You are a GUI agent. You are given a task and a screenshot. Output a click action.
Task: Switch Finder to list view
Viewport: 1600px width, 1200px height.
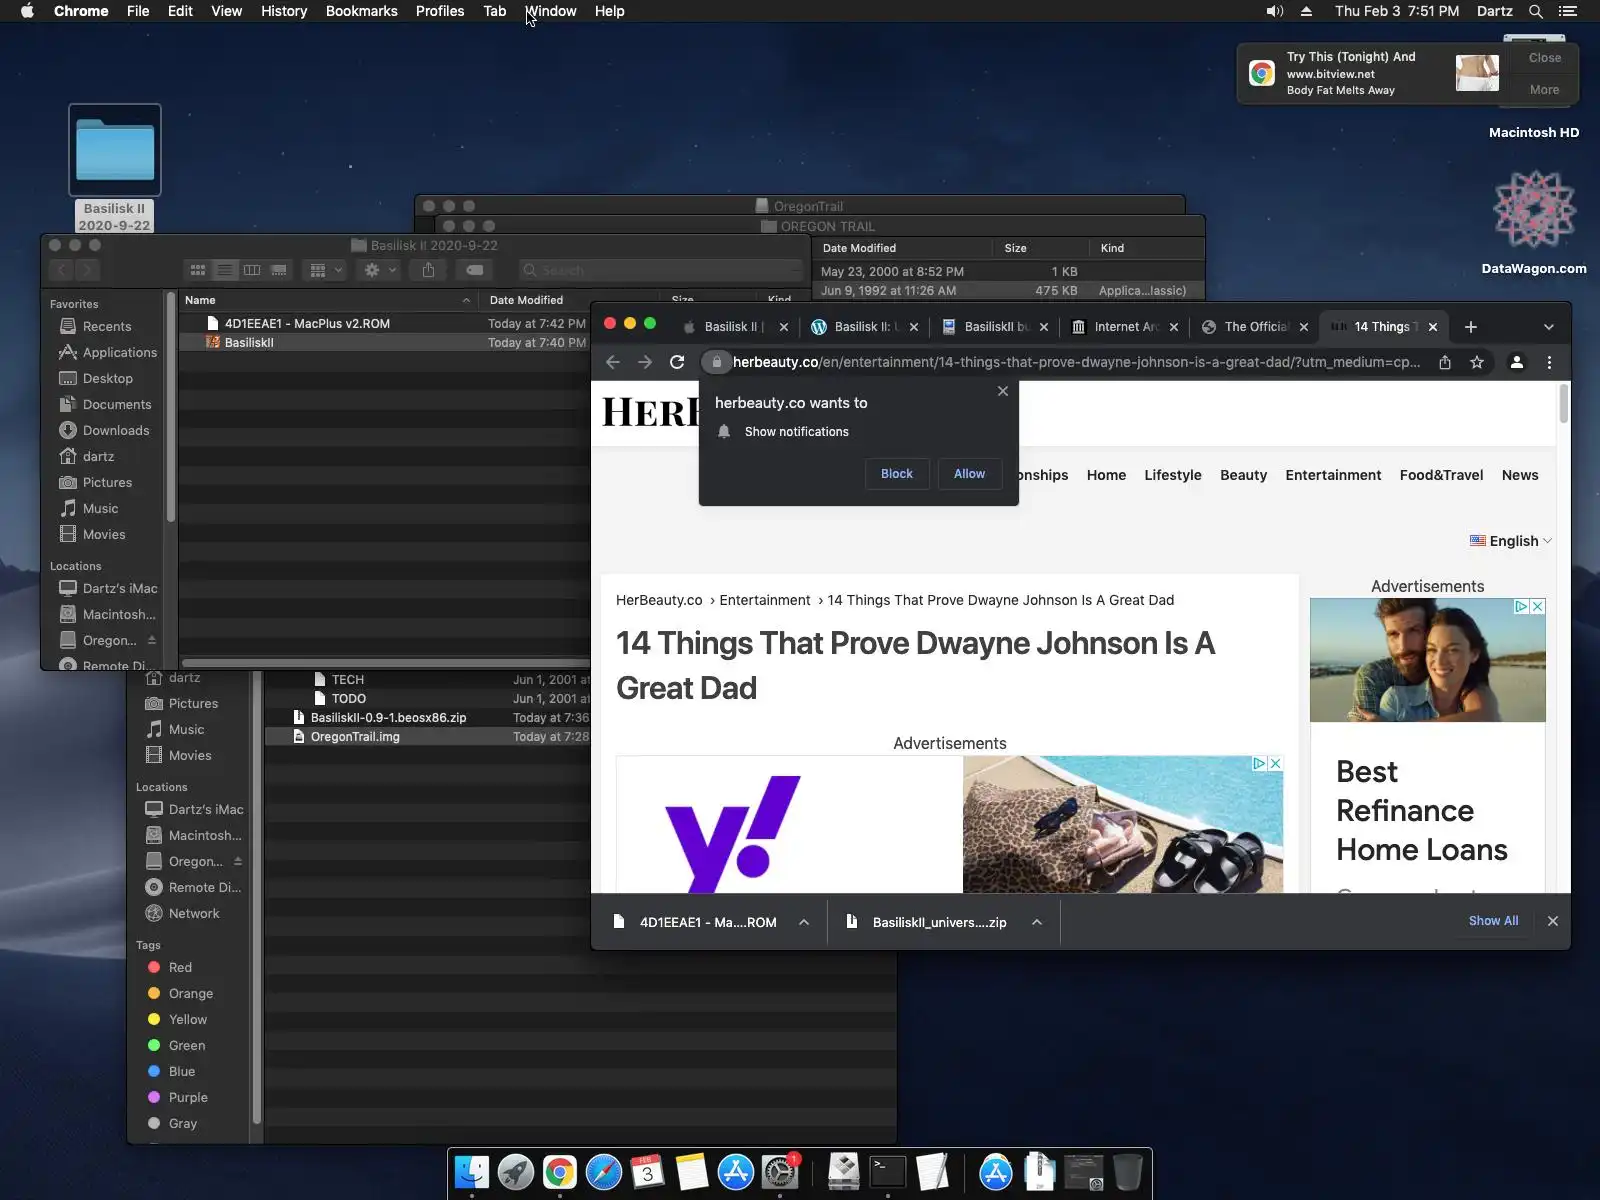225,270
